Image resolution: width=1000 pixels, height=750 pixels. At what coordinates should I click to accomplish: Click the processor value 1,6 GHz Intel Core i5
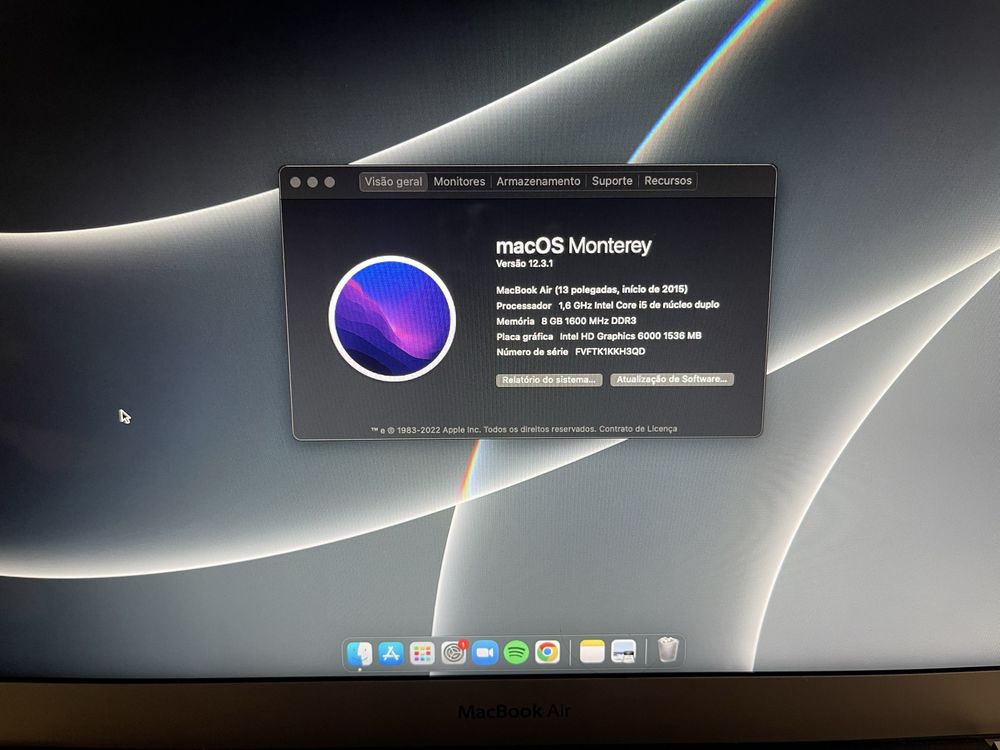(x=638, y=305)
